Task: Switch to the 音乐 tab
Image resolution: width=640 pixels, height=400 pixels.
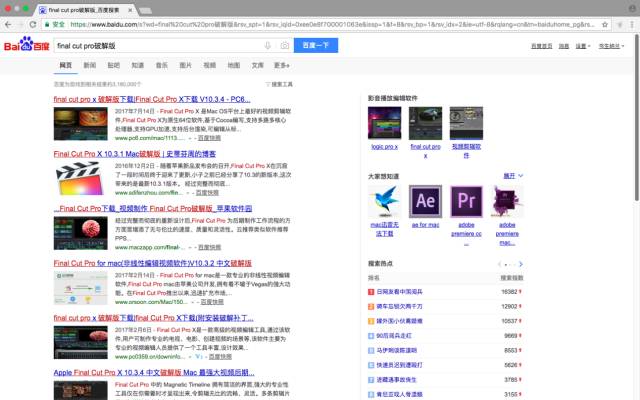Action: pyautogui.click(x=162, y=65)
